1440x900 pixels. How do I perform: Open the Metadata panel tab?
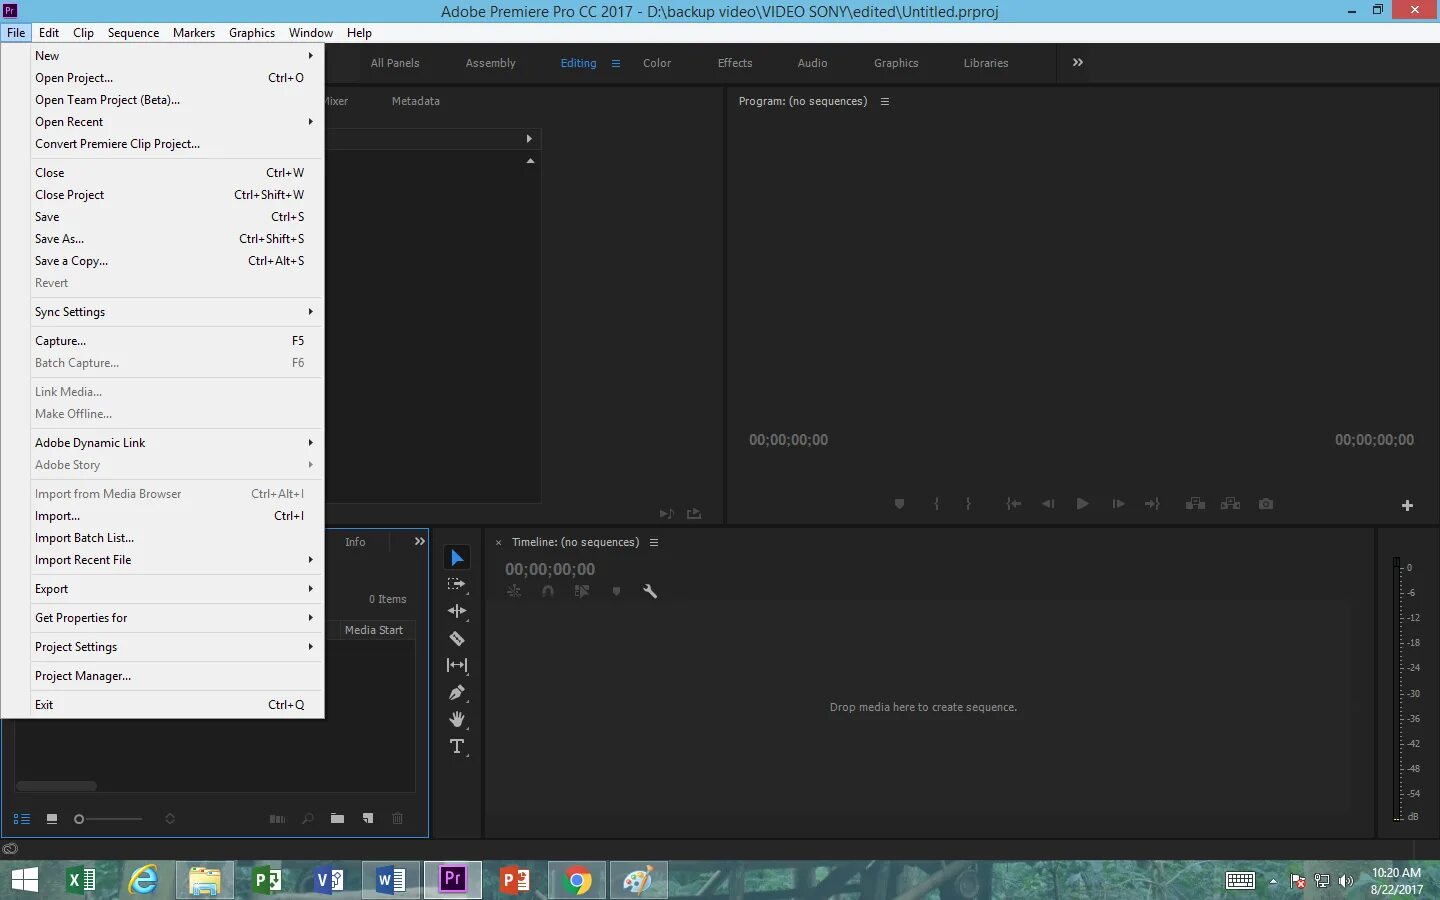point(416,101)
